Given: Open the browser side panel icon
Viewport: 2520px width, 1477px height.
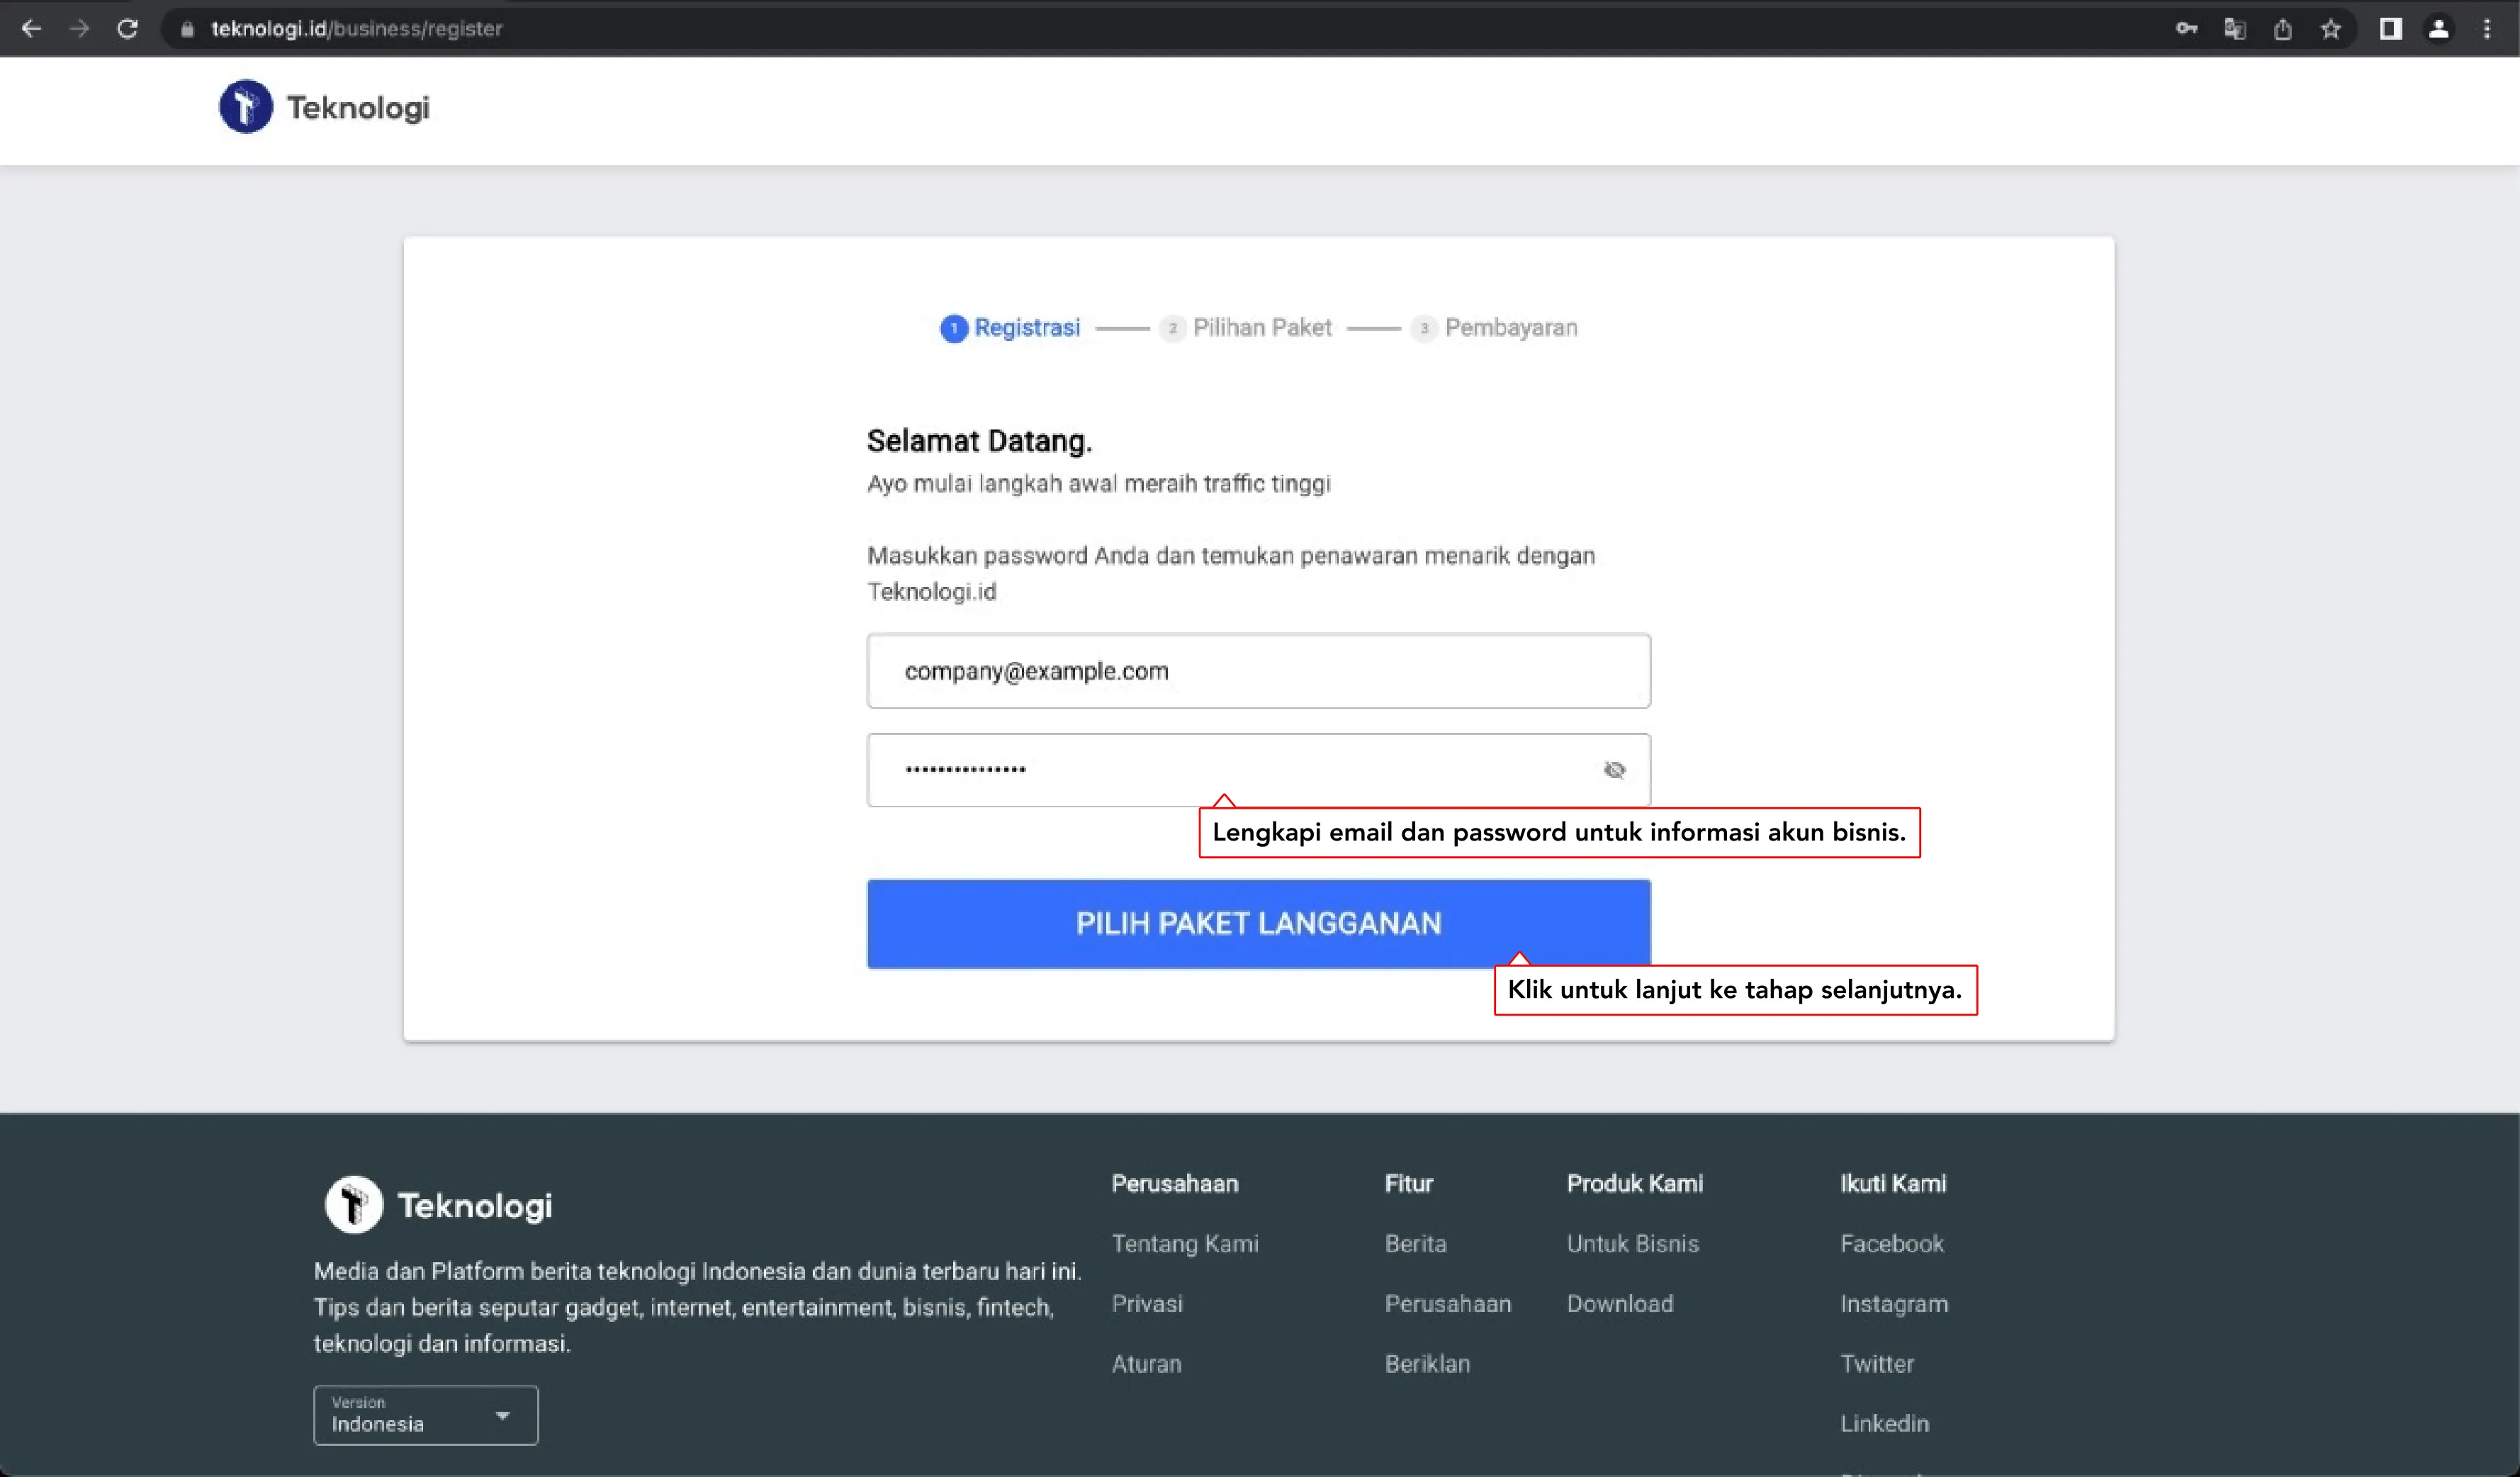Looking at the screenshot, I should pos(2390,29).
